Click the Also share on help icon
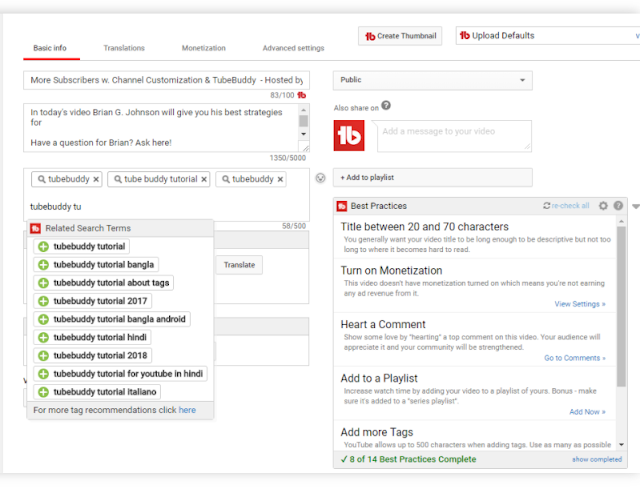Screen dimensions: 640x489 [x=386, y=106]
